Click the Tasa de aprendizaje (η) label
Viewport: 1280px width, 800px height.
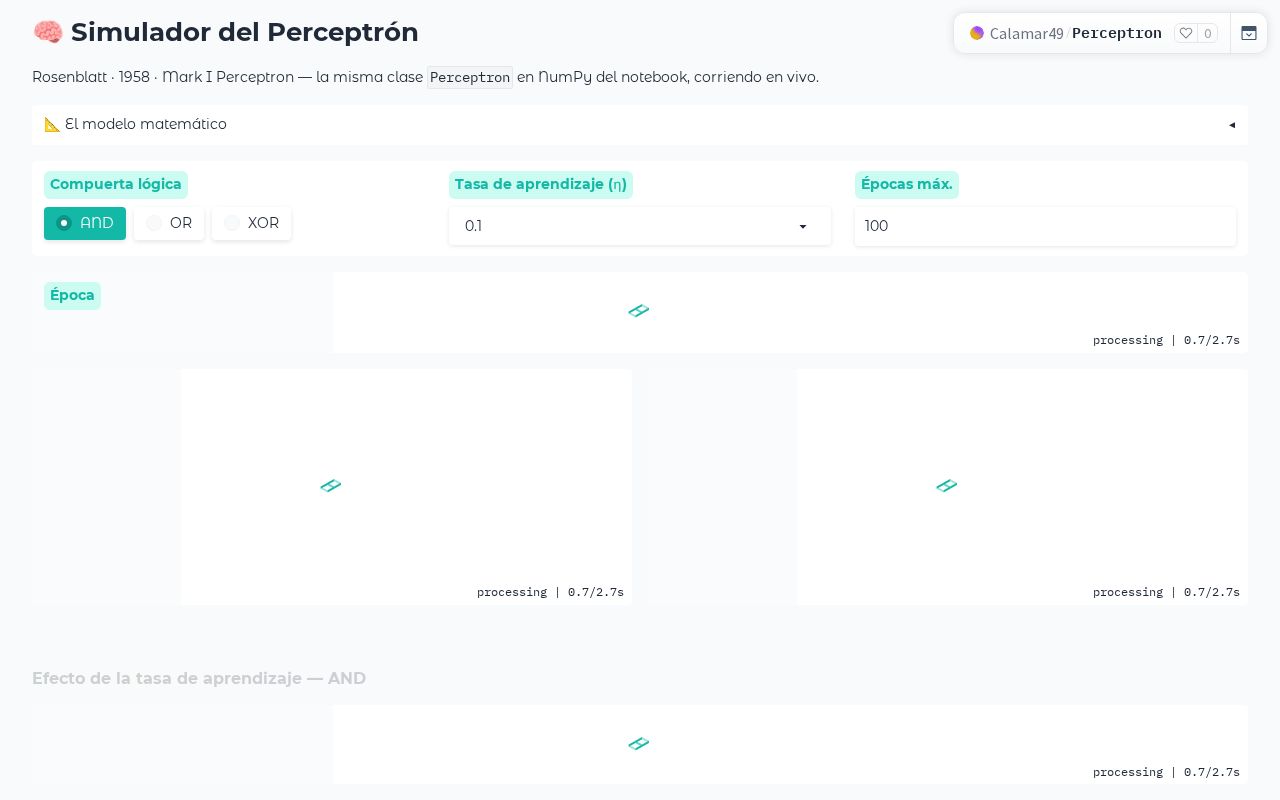click(x=541, y=184)
